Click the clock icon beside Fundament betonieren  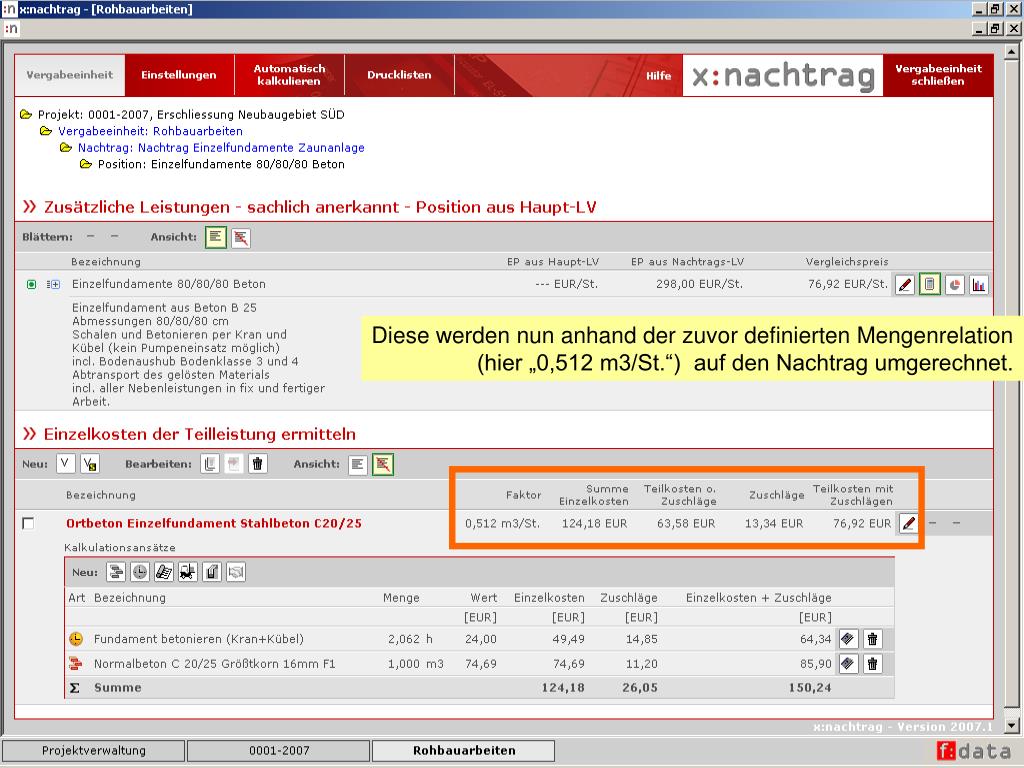tap(76, 639)
